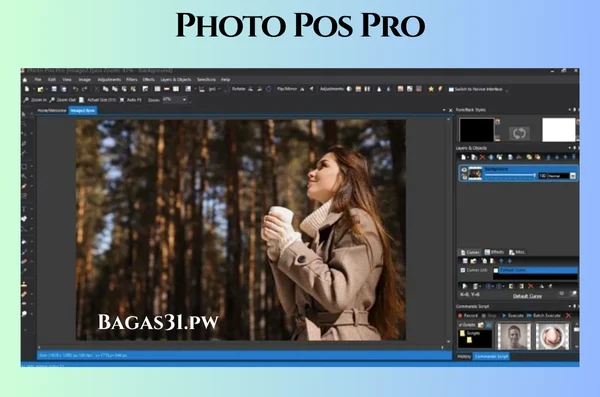Select the Scripts folder tree item
The image size is (600, 397).
[x=470, y=333]
